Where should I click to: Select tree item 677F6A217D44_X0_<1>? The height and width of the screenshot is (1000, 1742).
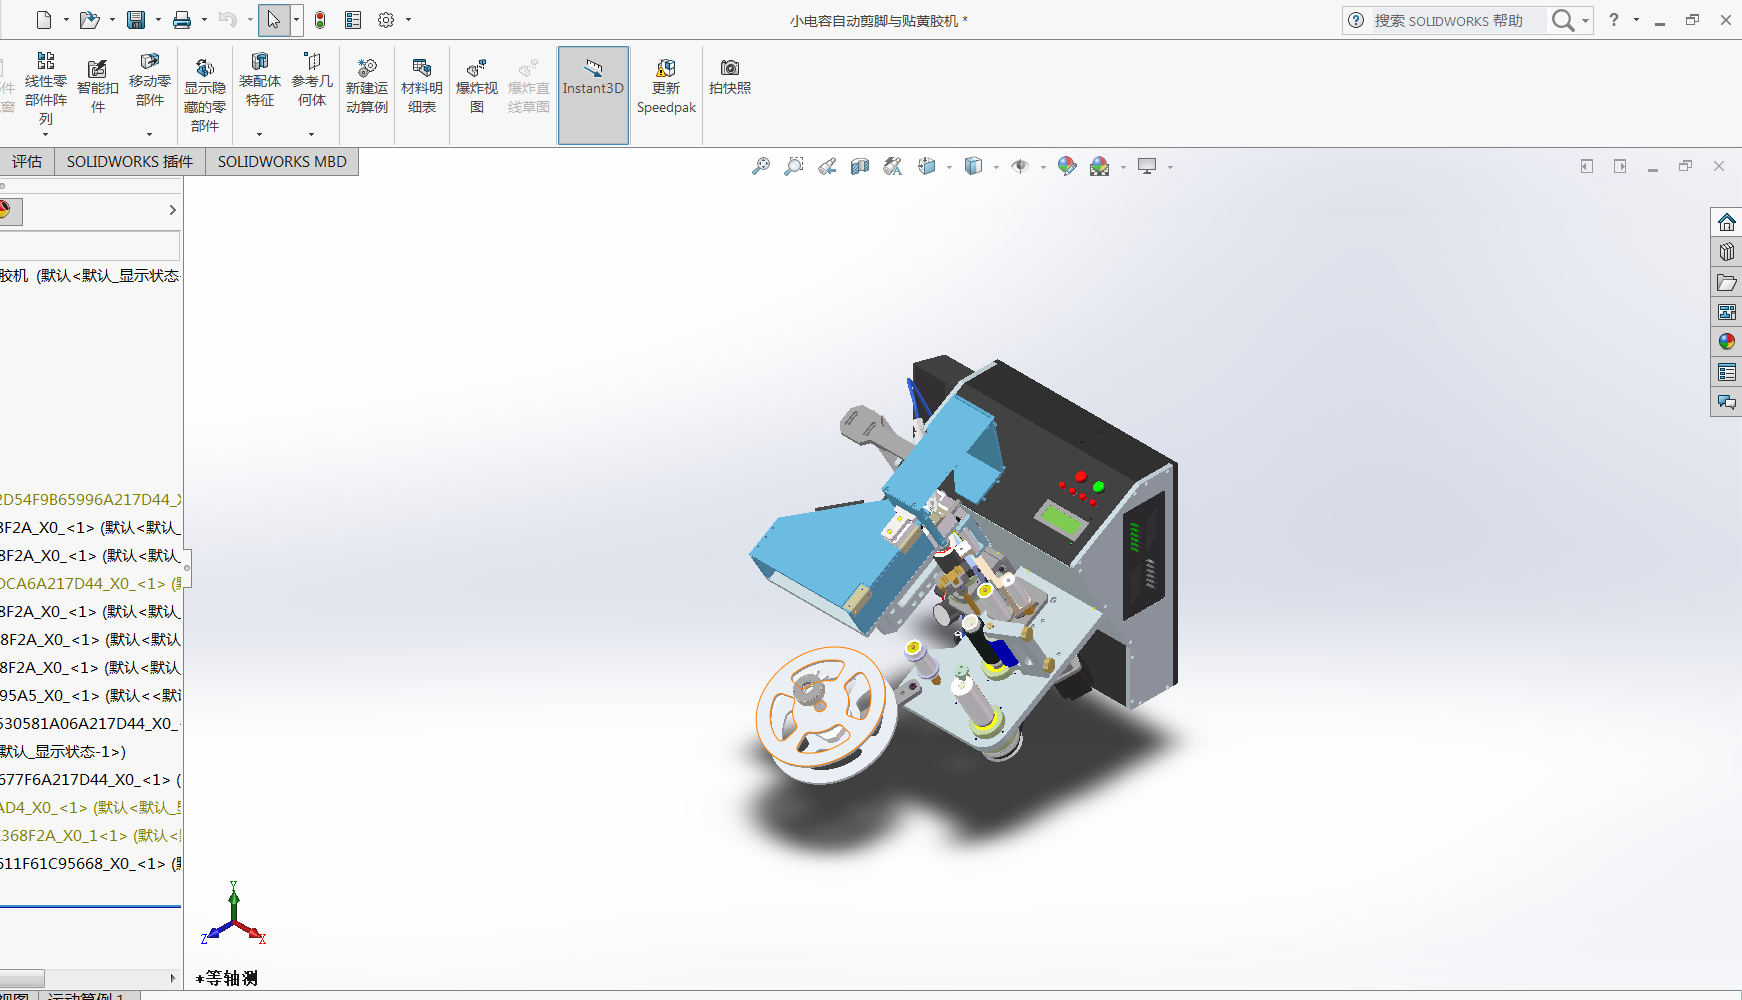tap(91, 779)
